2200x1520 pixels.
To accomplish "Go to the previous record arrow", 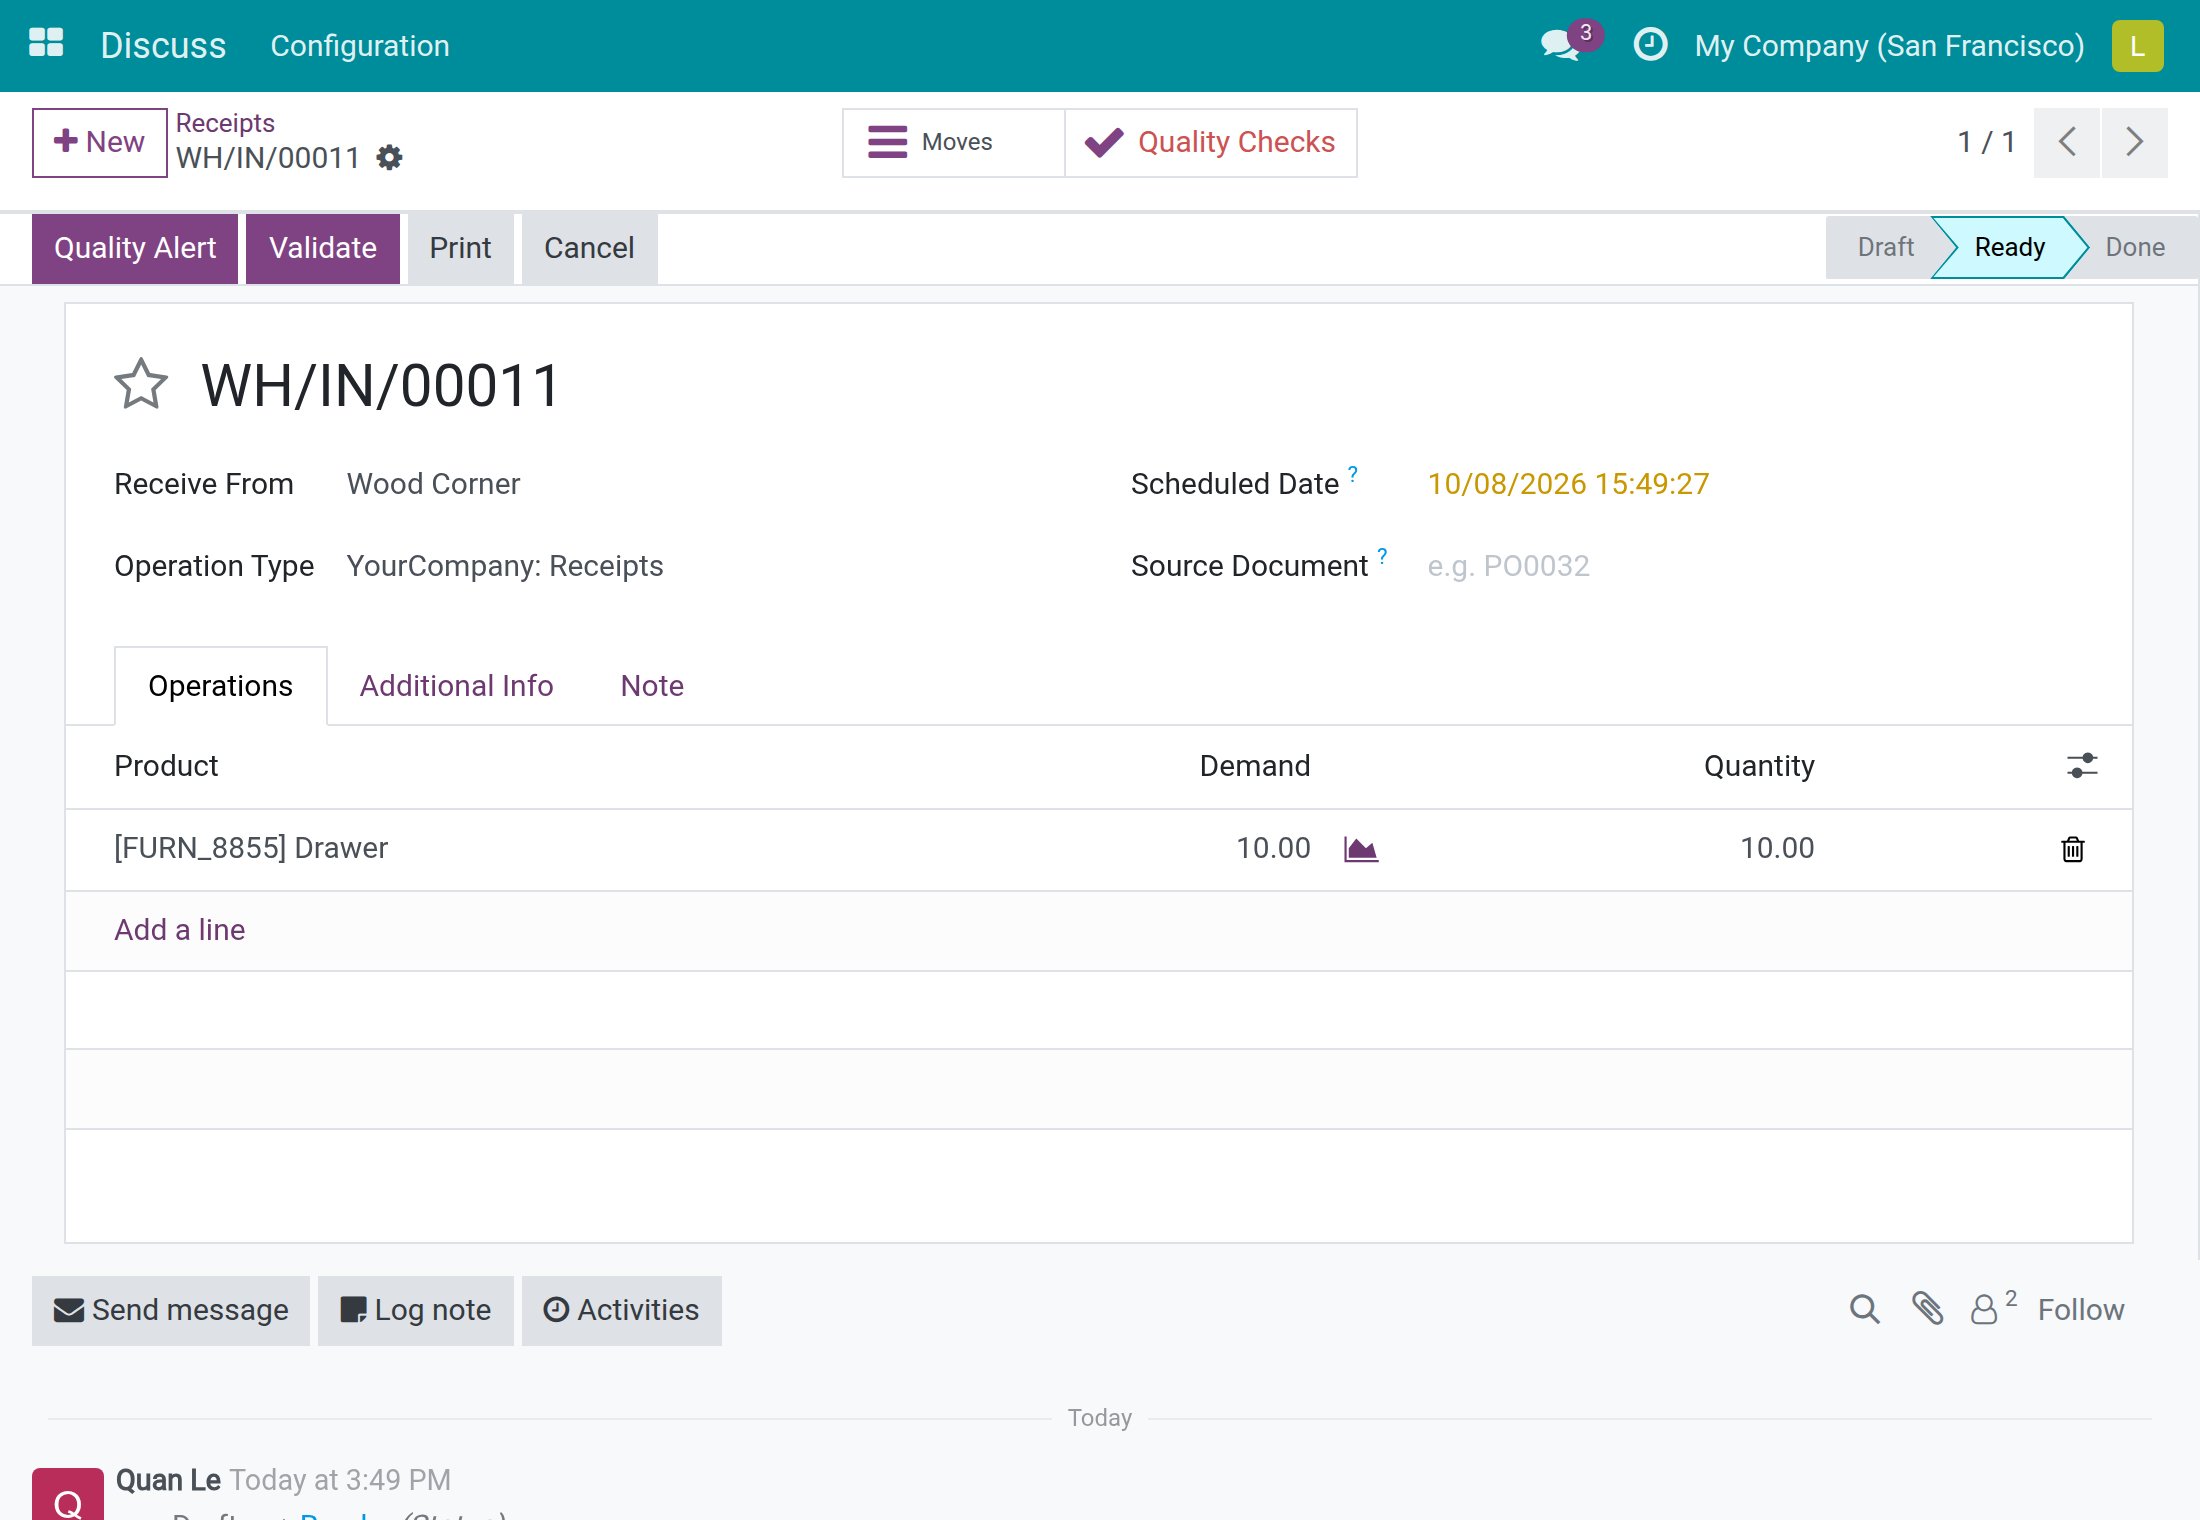I will pyautogui.click(x=2067, y=142).
